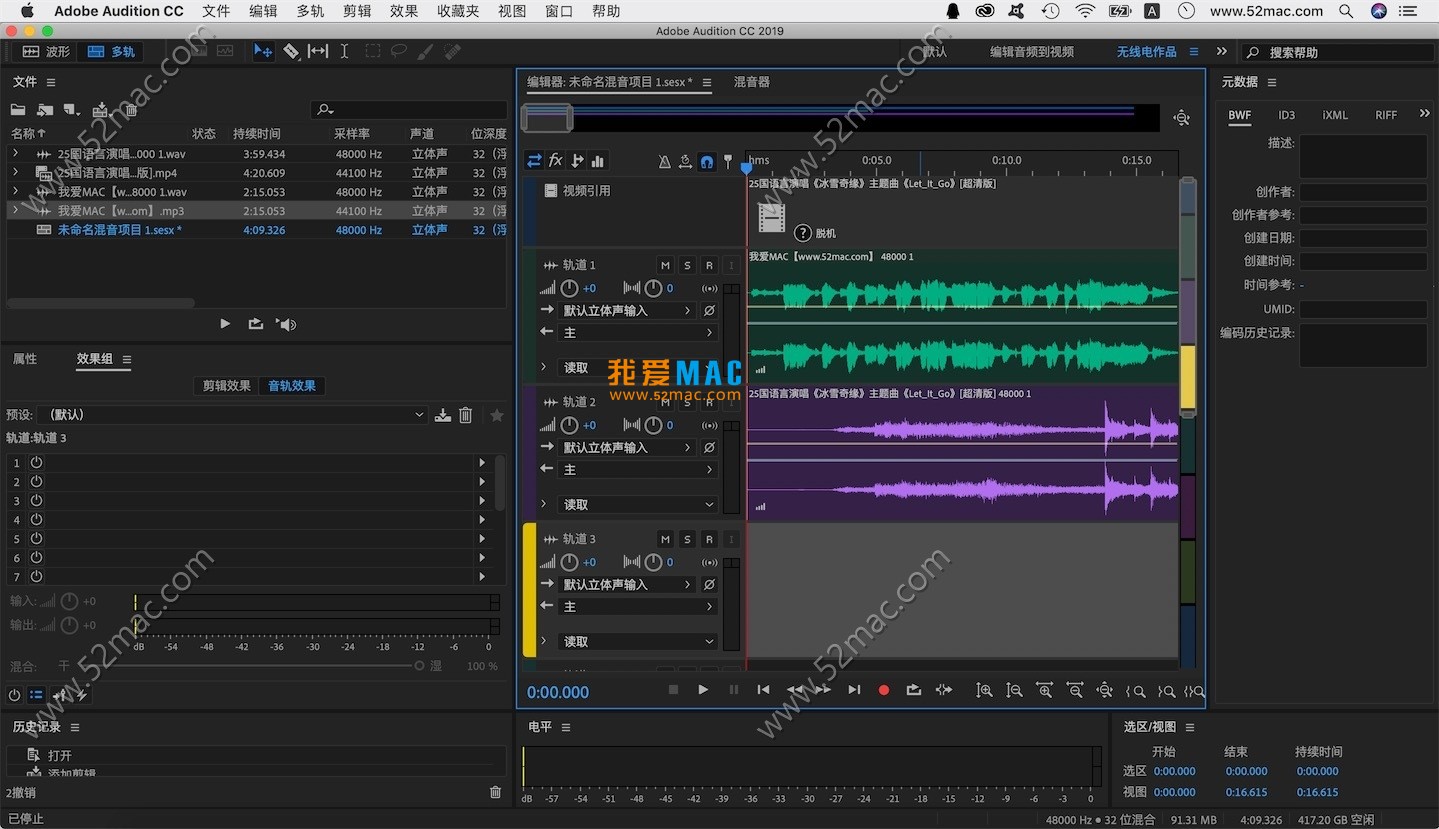Click the zoom to full overview icon
This screenshot has height=829, width=1439.
click(1182, 118)
